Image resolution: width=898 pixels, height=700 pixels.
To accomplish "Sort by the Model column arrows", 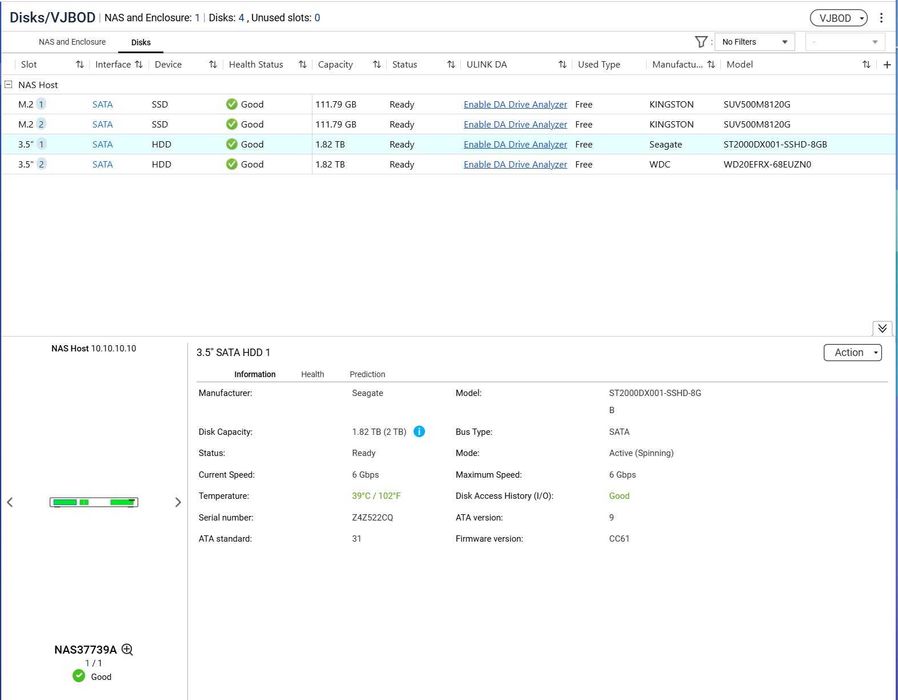I will coord(866,65).
